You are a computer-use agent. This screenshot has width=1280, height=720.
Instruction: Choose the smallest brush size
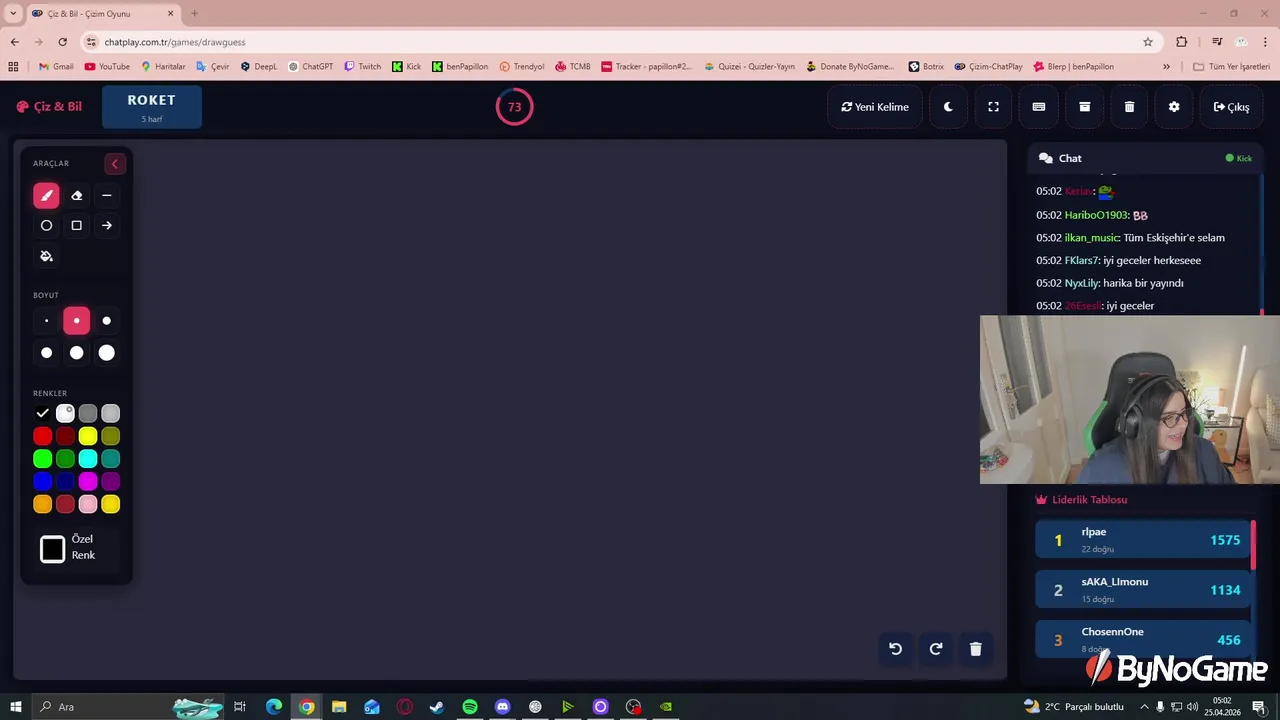(46, 321)
